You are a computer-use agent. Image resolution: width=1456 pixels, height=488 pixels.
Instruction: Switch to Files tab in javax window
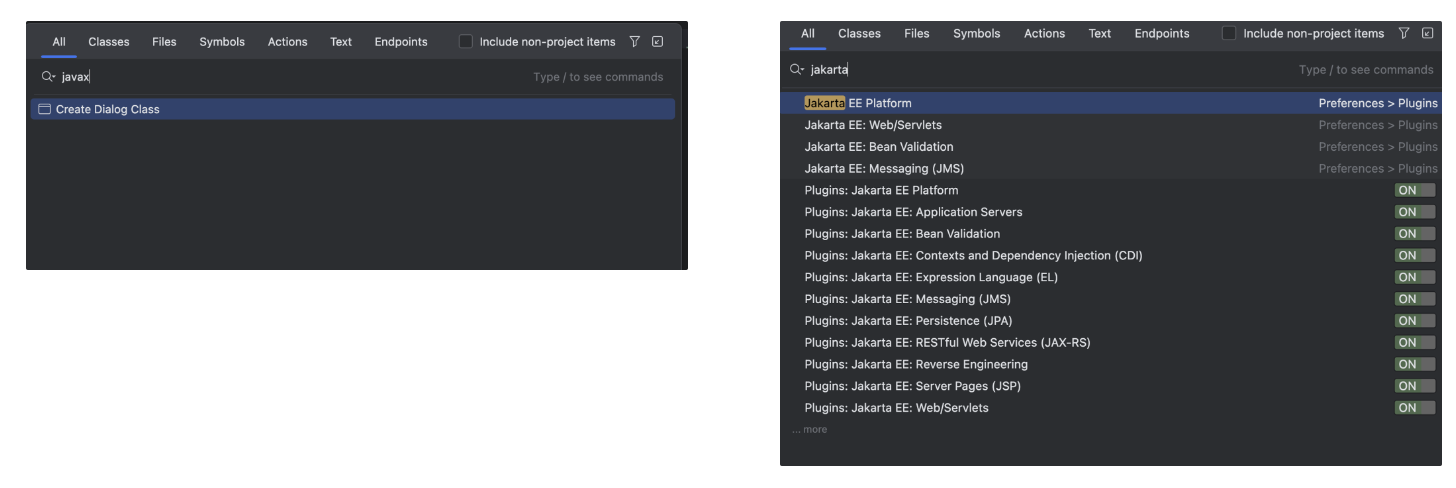(164, 42)
